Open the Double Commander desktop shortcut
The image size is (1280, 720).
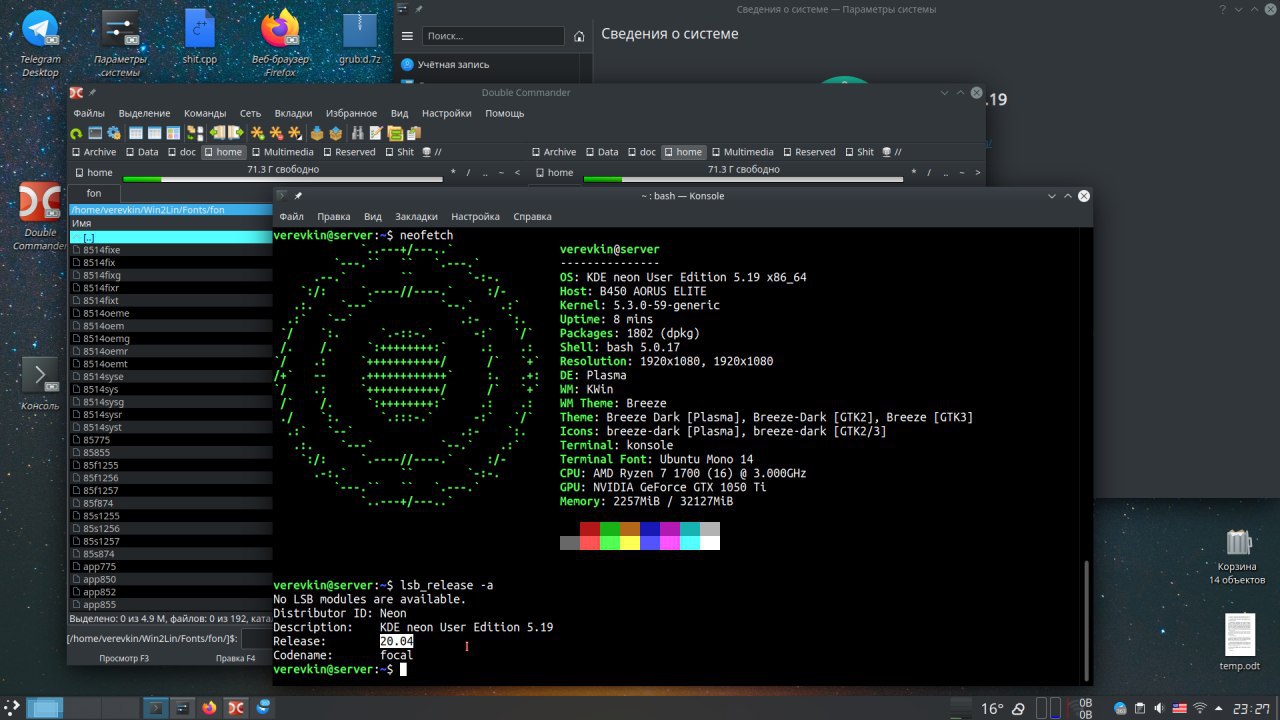click(40, 218)
